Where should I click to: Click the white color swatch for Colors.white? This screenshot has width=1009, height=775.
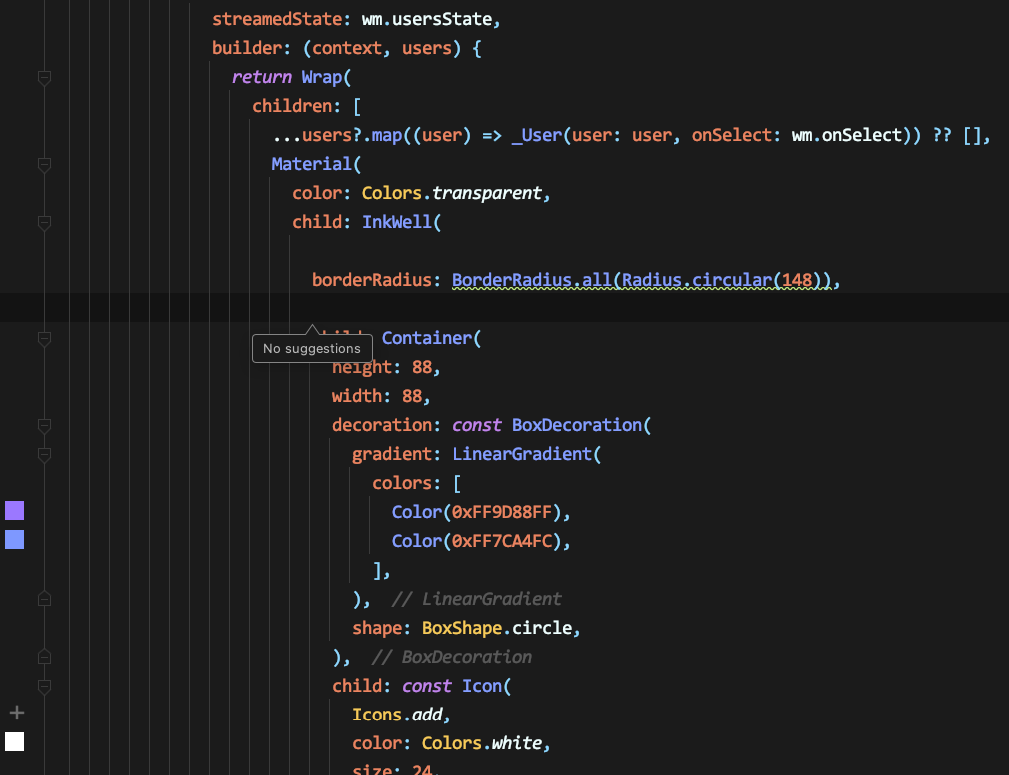click(14, 742)
